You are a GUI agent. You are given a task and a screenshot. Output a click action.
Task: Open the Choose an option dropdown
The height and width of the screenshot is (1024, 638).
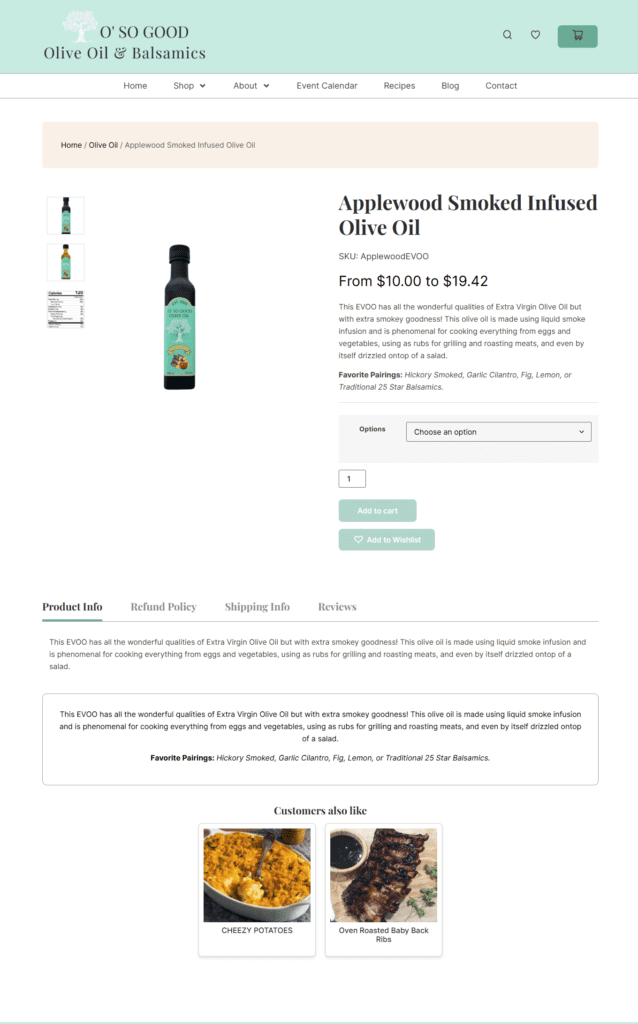pyautogui.click(x=498, y=432)
